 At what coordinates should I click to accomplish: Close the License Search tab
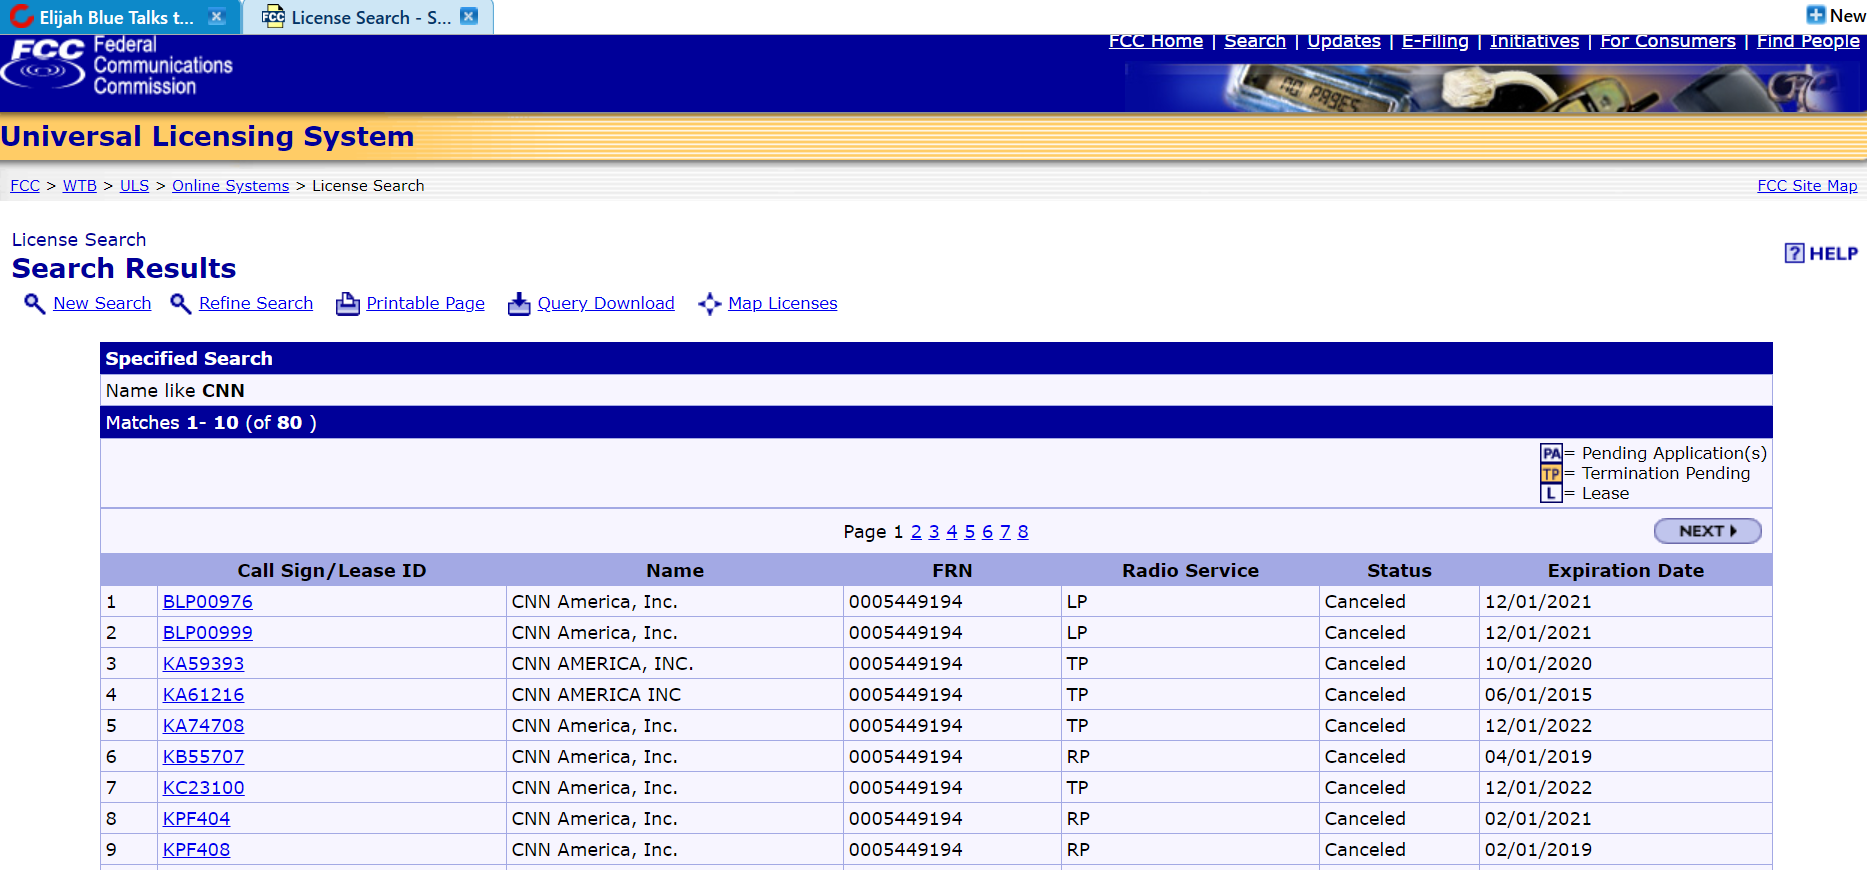469,17
